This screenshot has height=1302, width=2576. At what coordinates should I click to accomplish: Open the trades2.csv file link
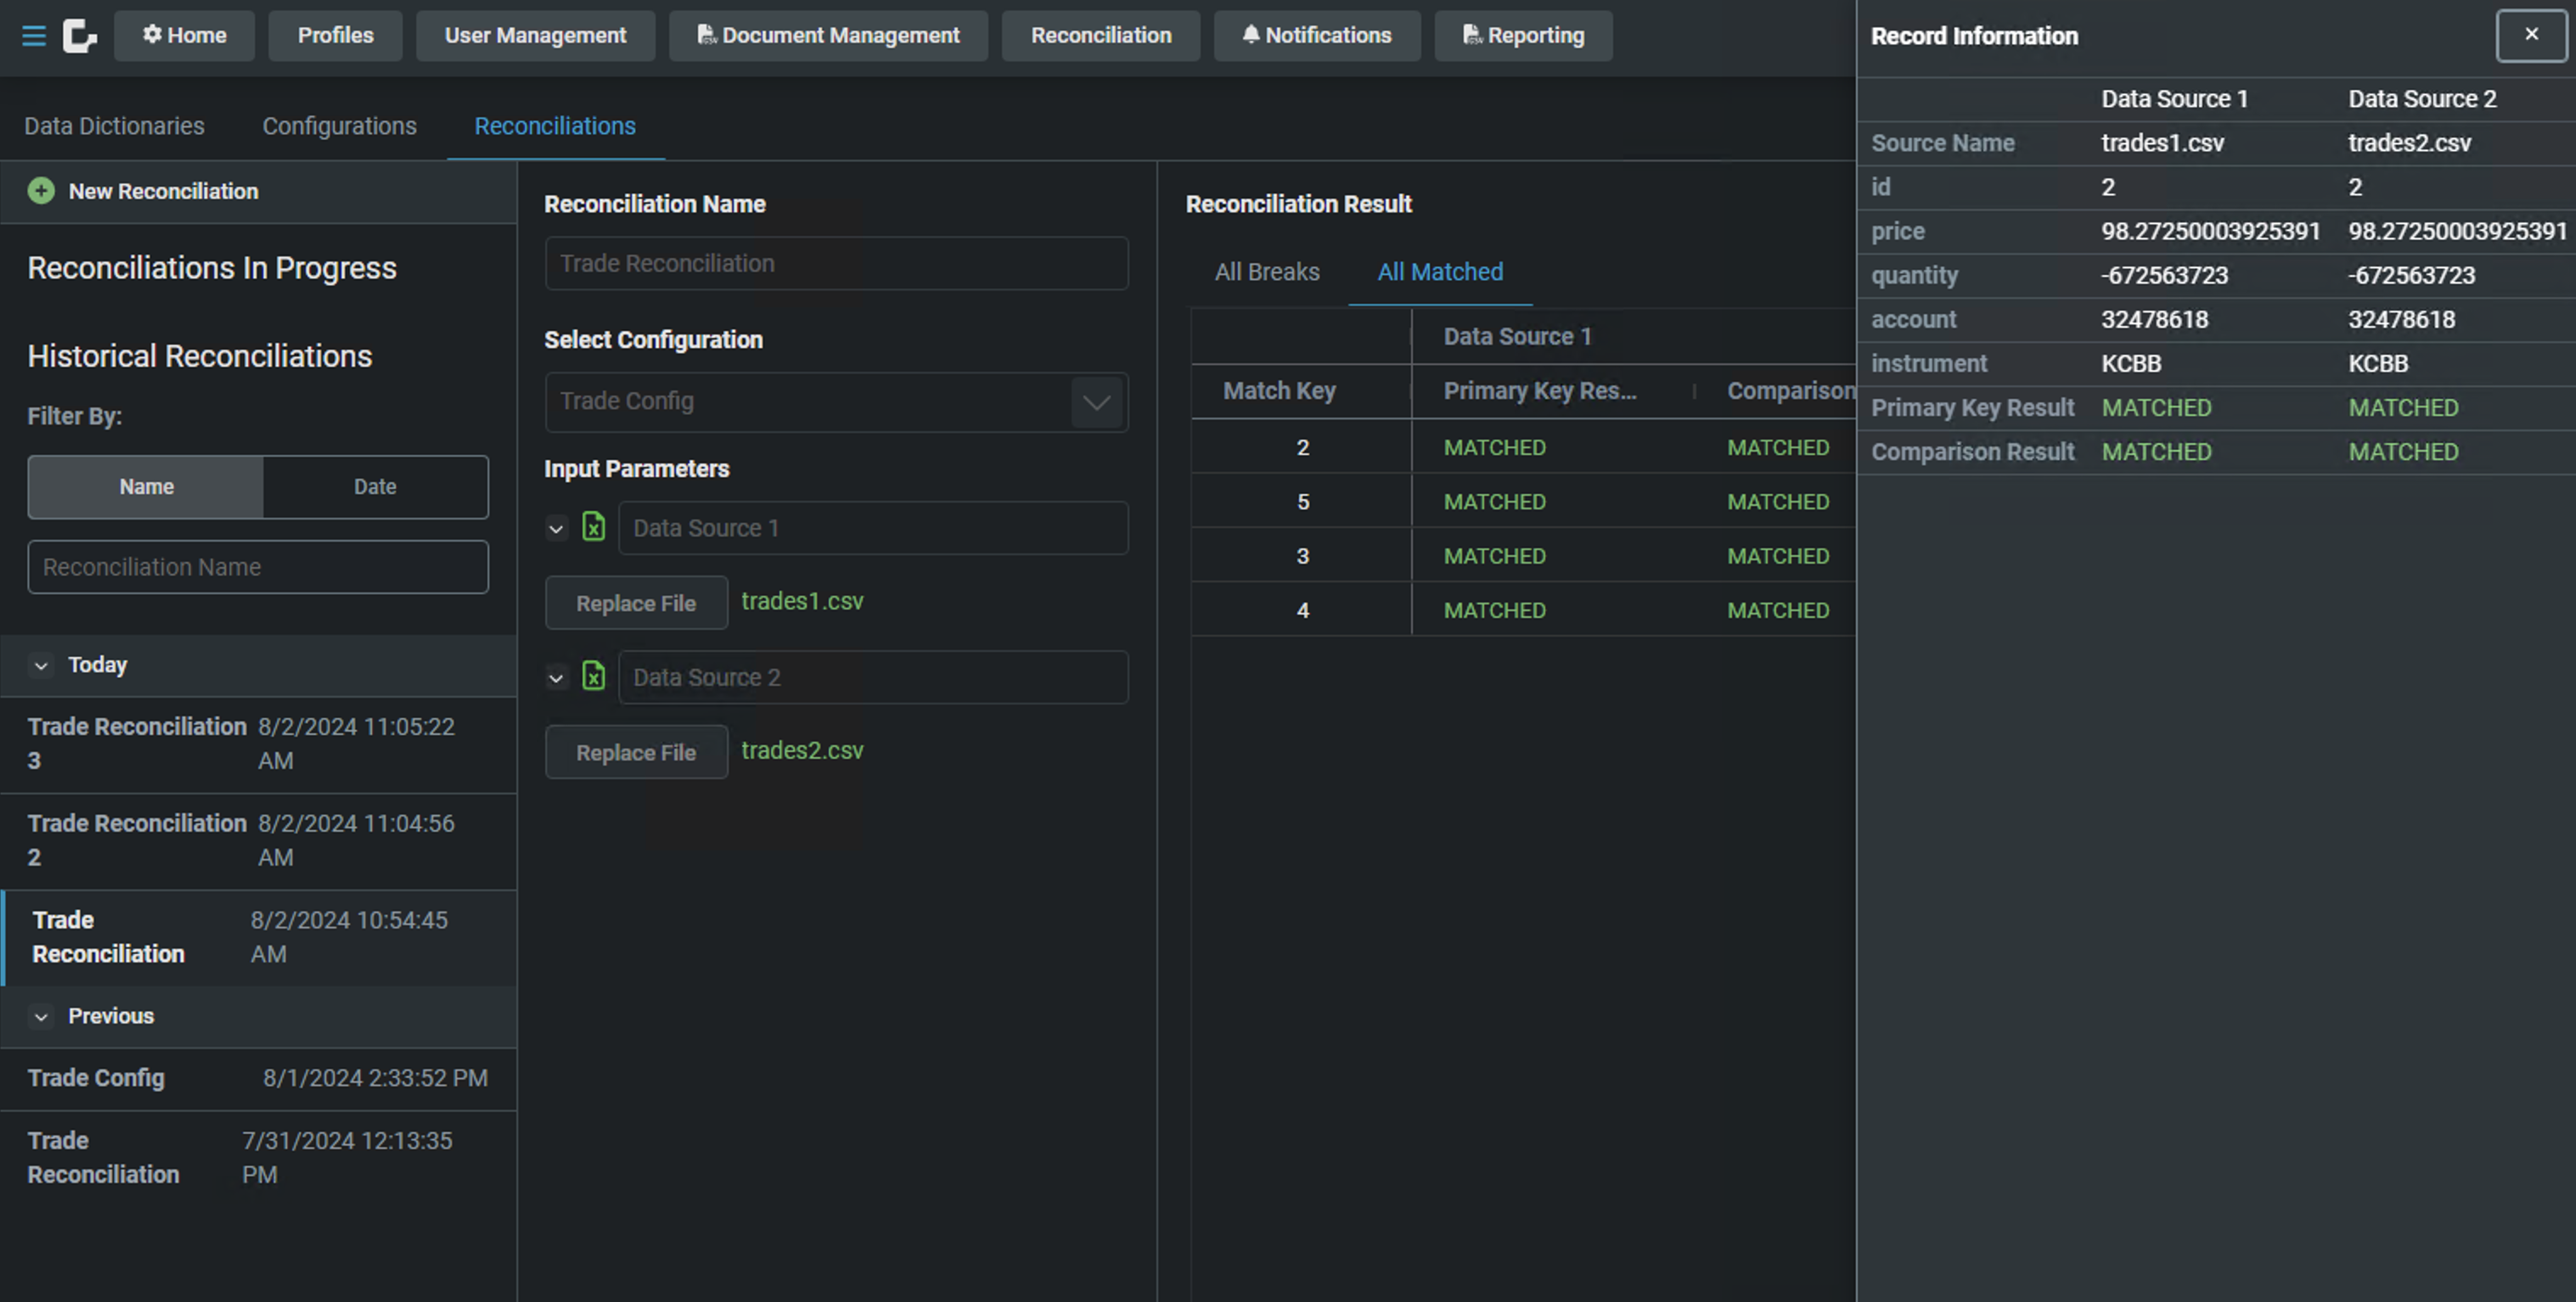click(801, 750)
